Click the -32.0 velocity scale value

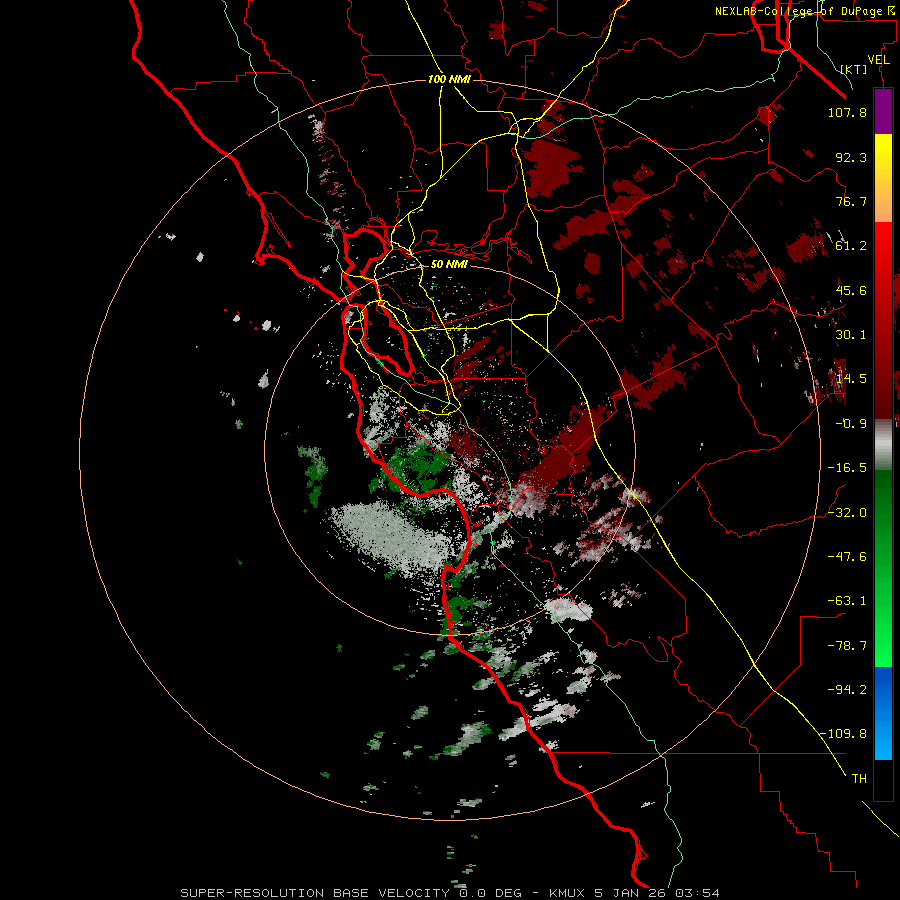(x=847, y=513)
